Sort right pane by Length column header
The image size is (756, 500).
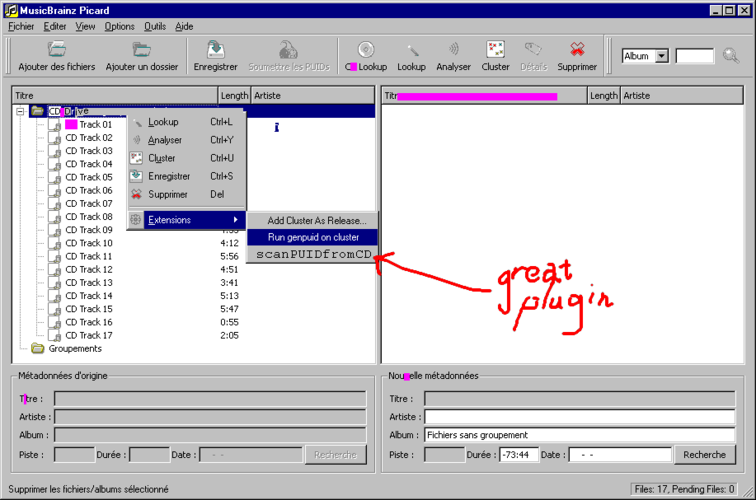pos(604,95)
